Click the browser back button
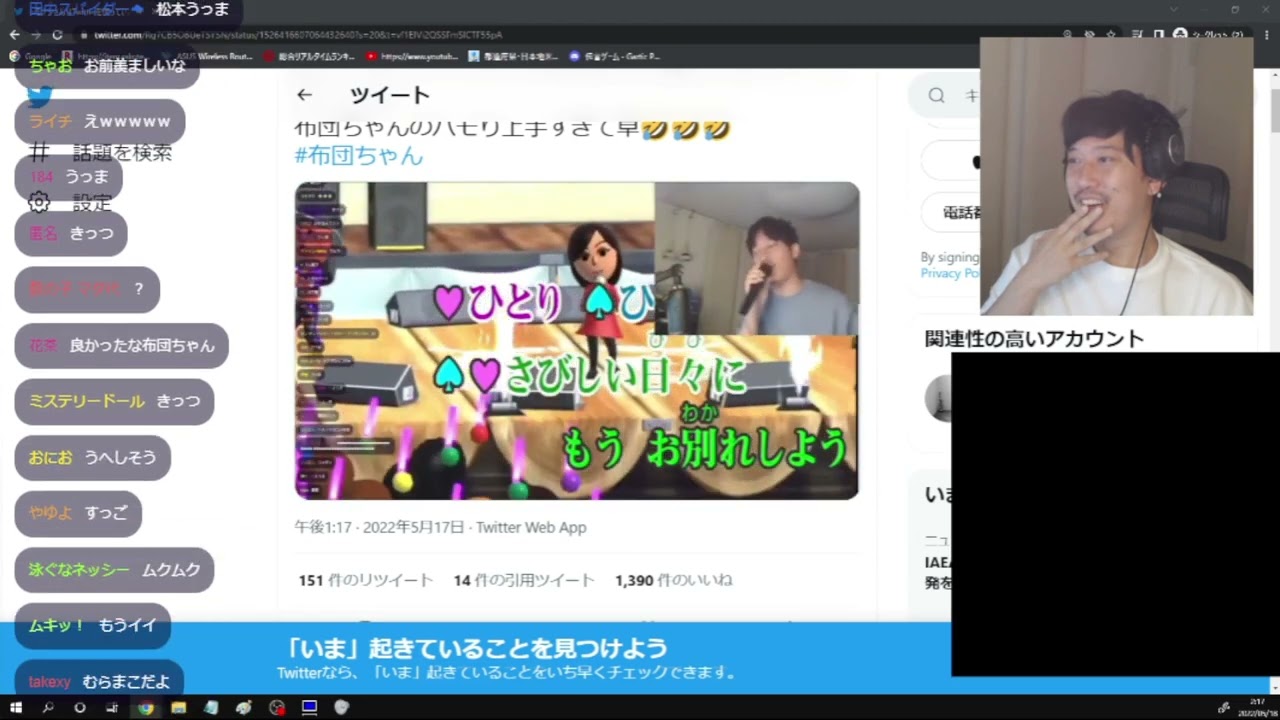 coord(14,34)
